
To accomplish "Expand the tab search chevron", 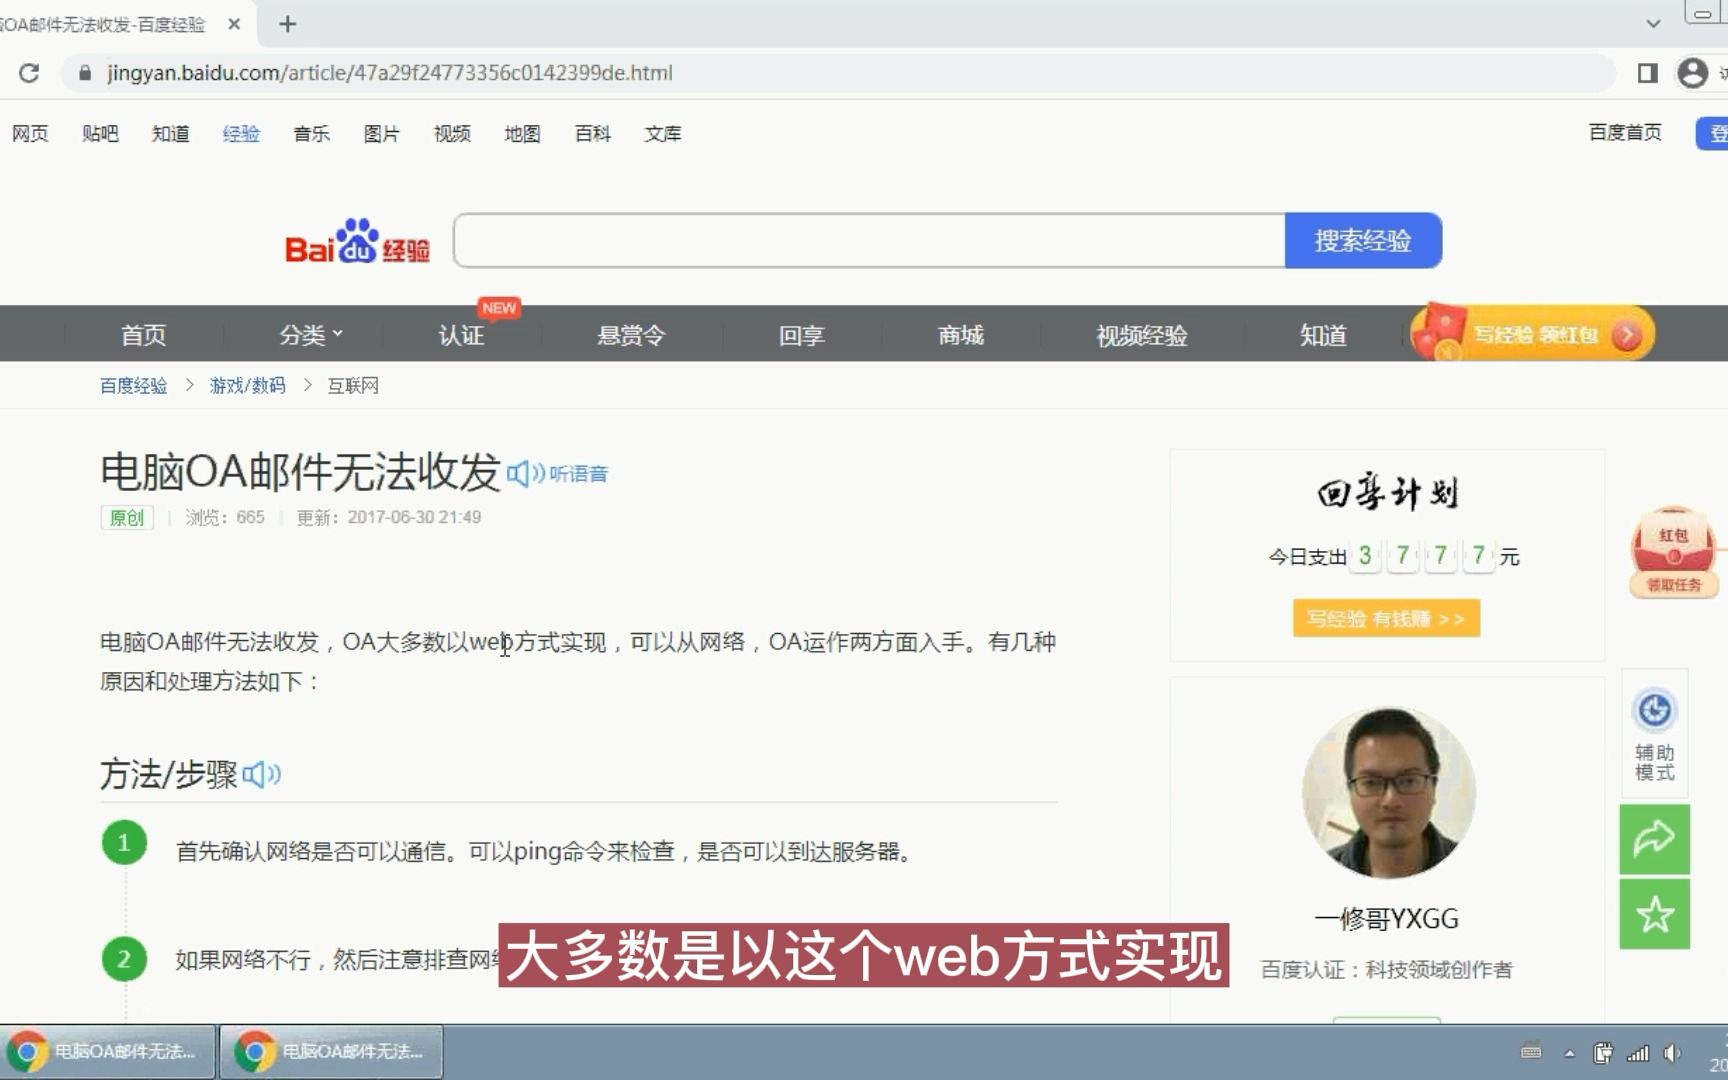I will click(1653, 24).
